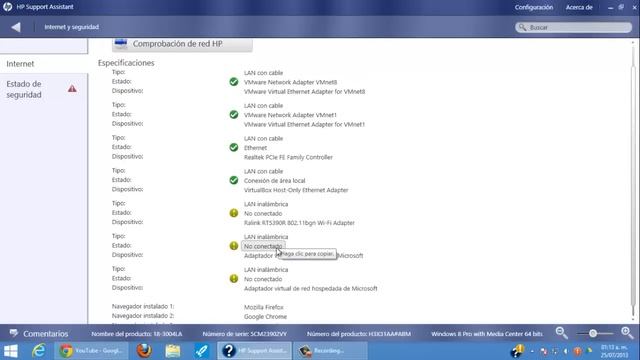The height and width of the screenshot is (360, 640).
Task: Open the Windows Start button
Action: [11, 351]
